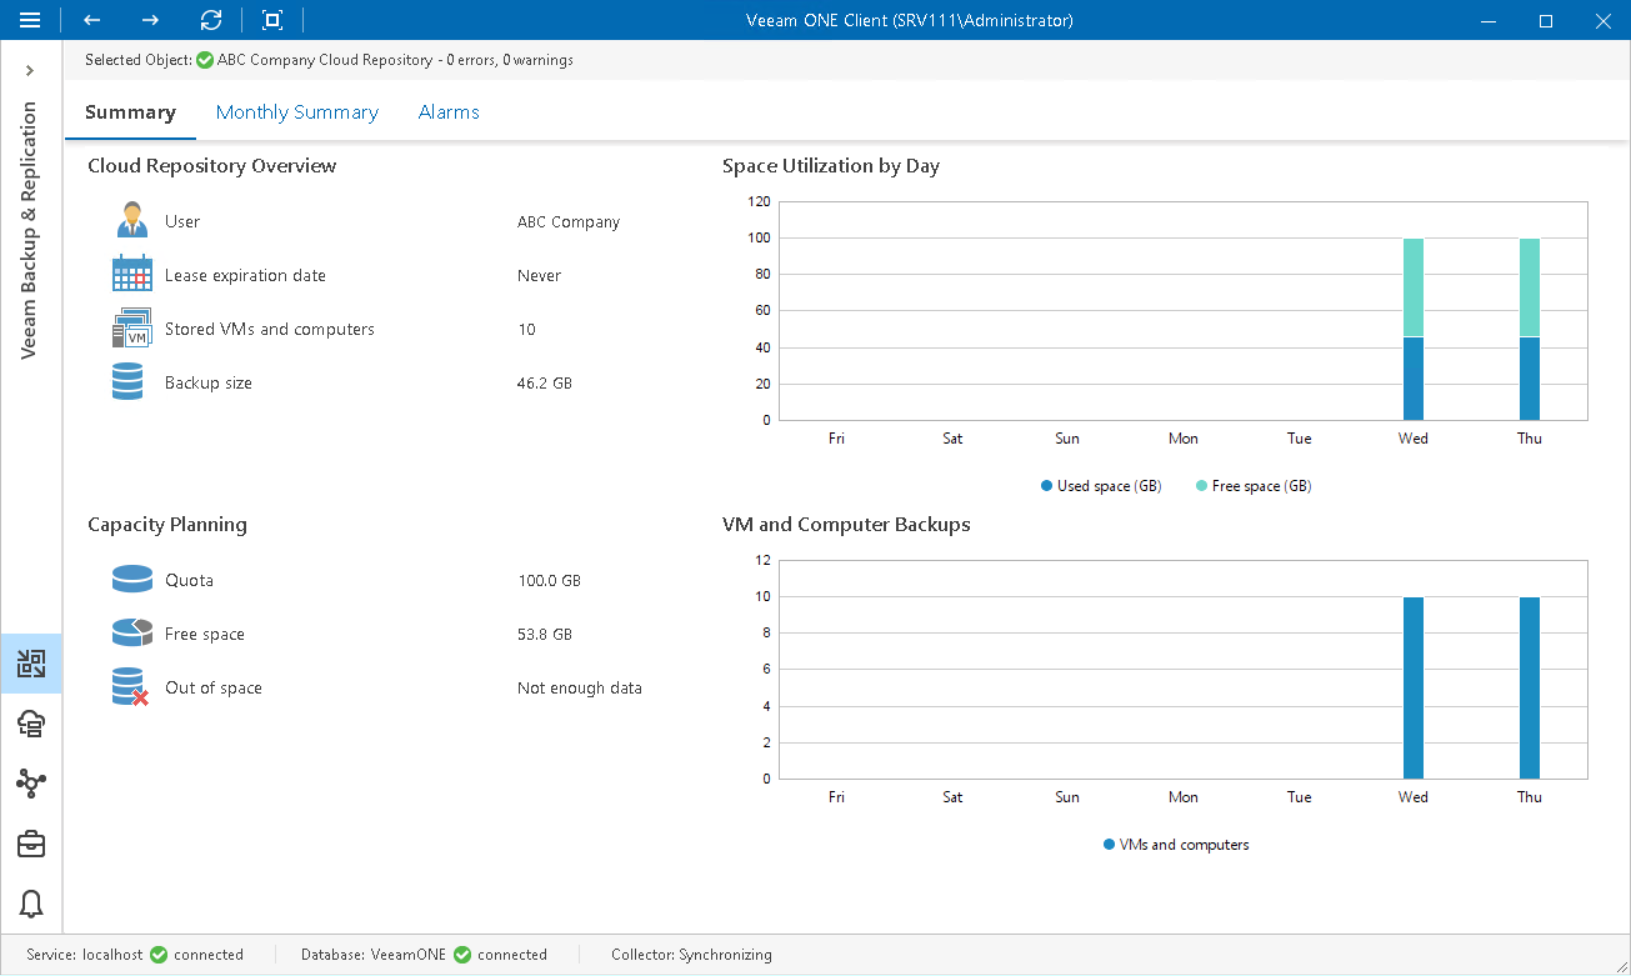Open the alarms bell icon in the sidebar
This screenshot has height=976, width=1631.
[x=31, y=904]
